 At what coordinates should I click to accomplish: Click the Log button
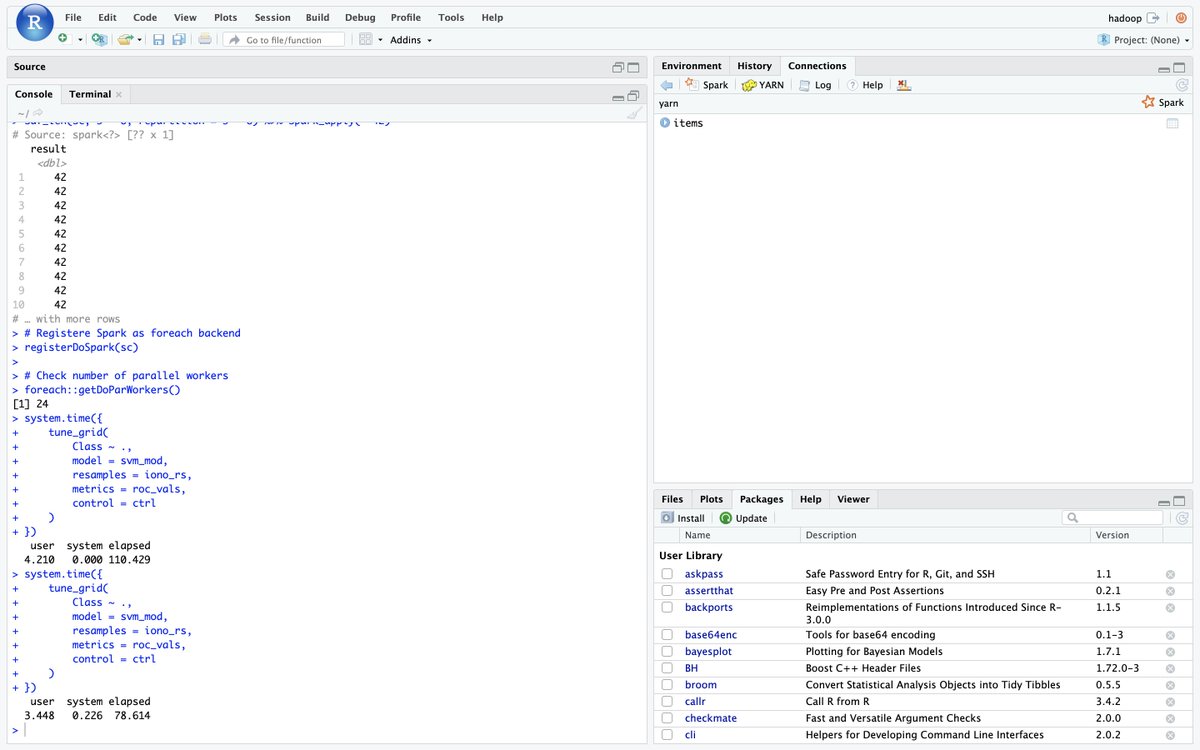[x=815, y=85]
